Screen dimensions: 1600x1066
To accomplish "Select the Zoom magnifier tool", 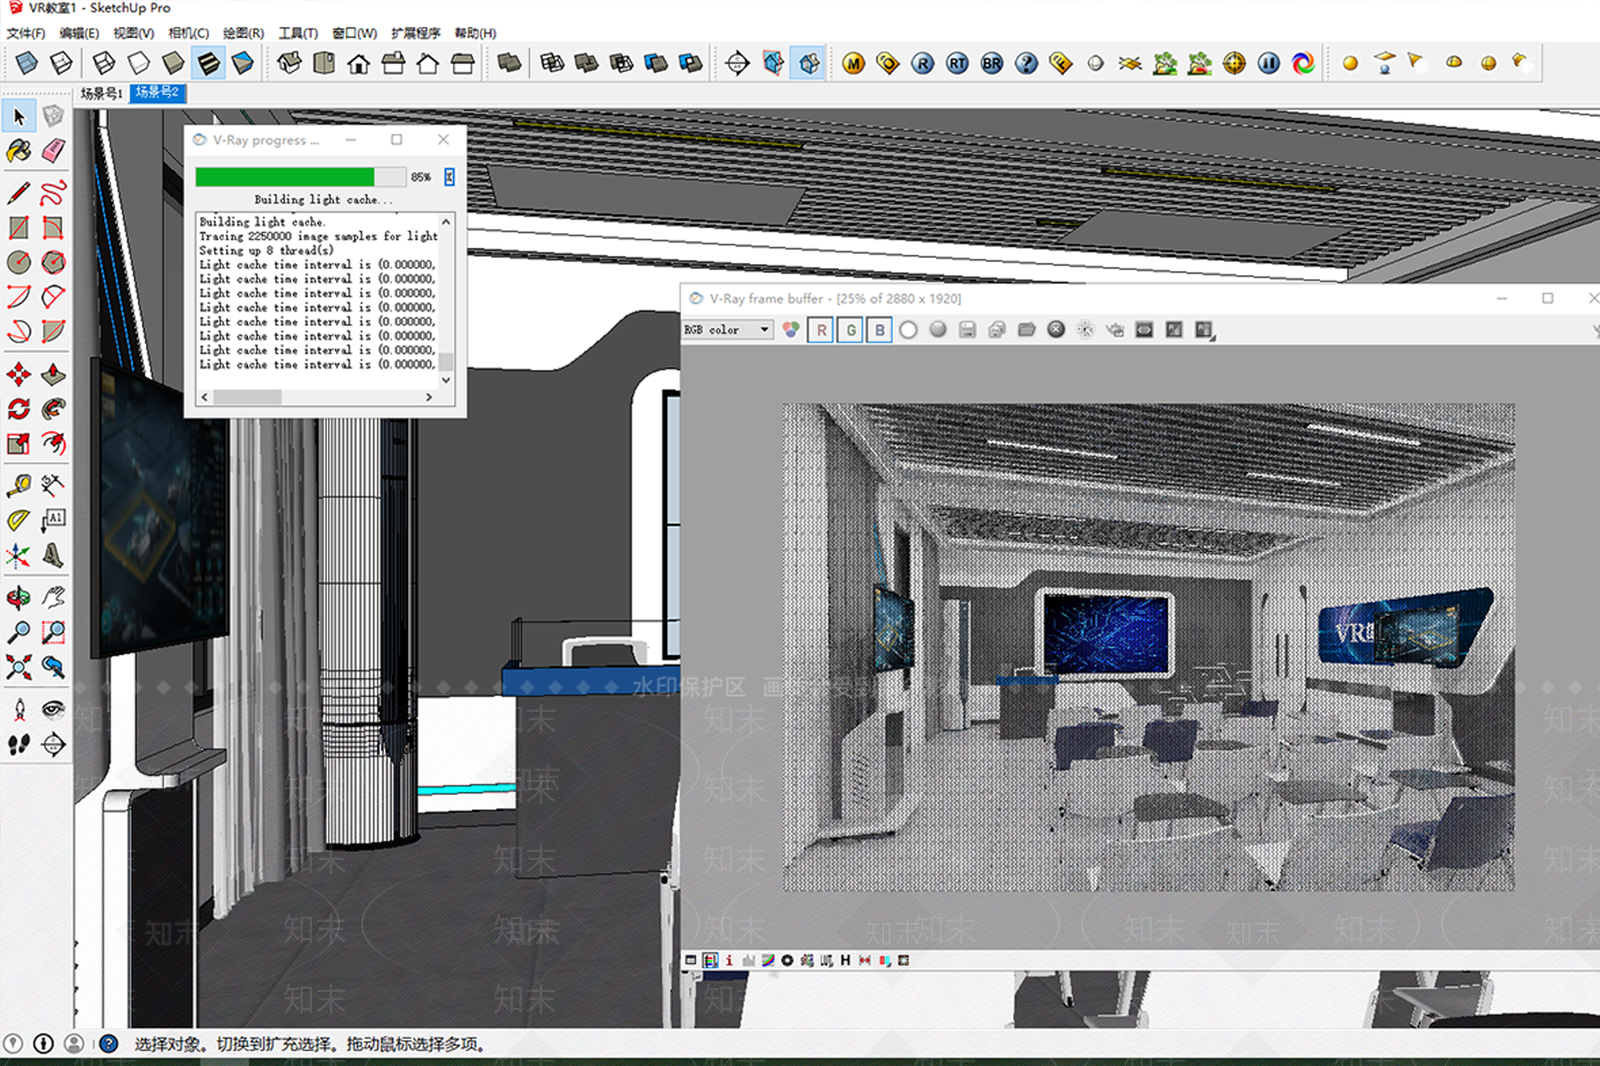I will (19, 632).
